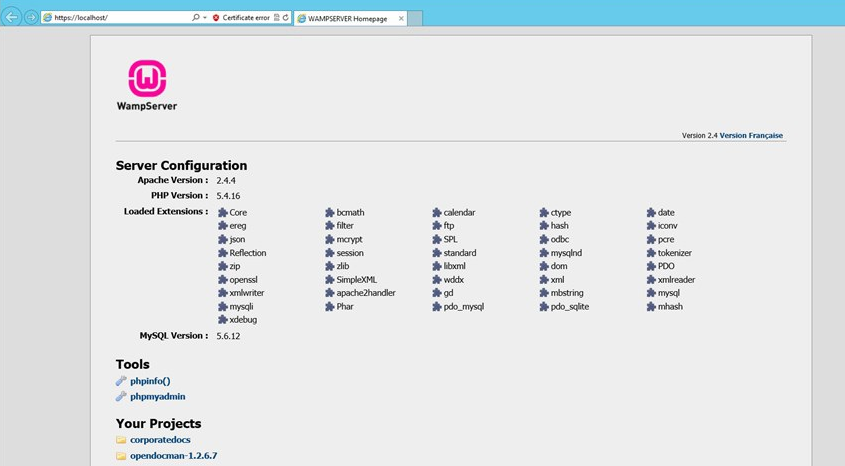Viewport: 845px width, 466px height.
Task: Click the IE page icon in address bar
Action: point(47,17)
